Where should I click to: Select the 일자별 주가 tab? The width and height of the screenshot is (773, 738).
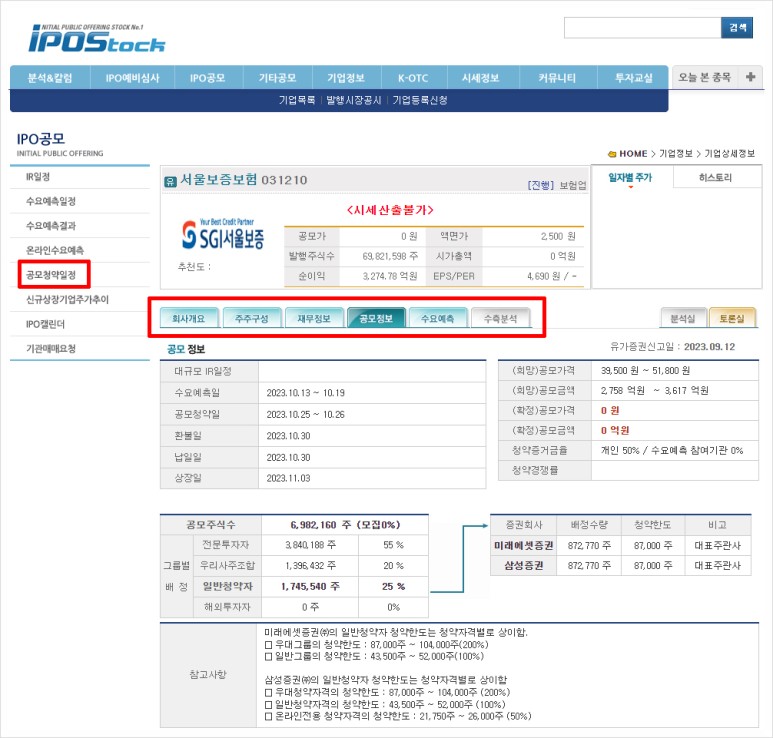pyautogui.click(x=630, y=177)
